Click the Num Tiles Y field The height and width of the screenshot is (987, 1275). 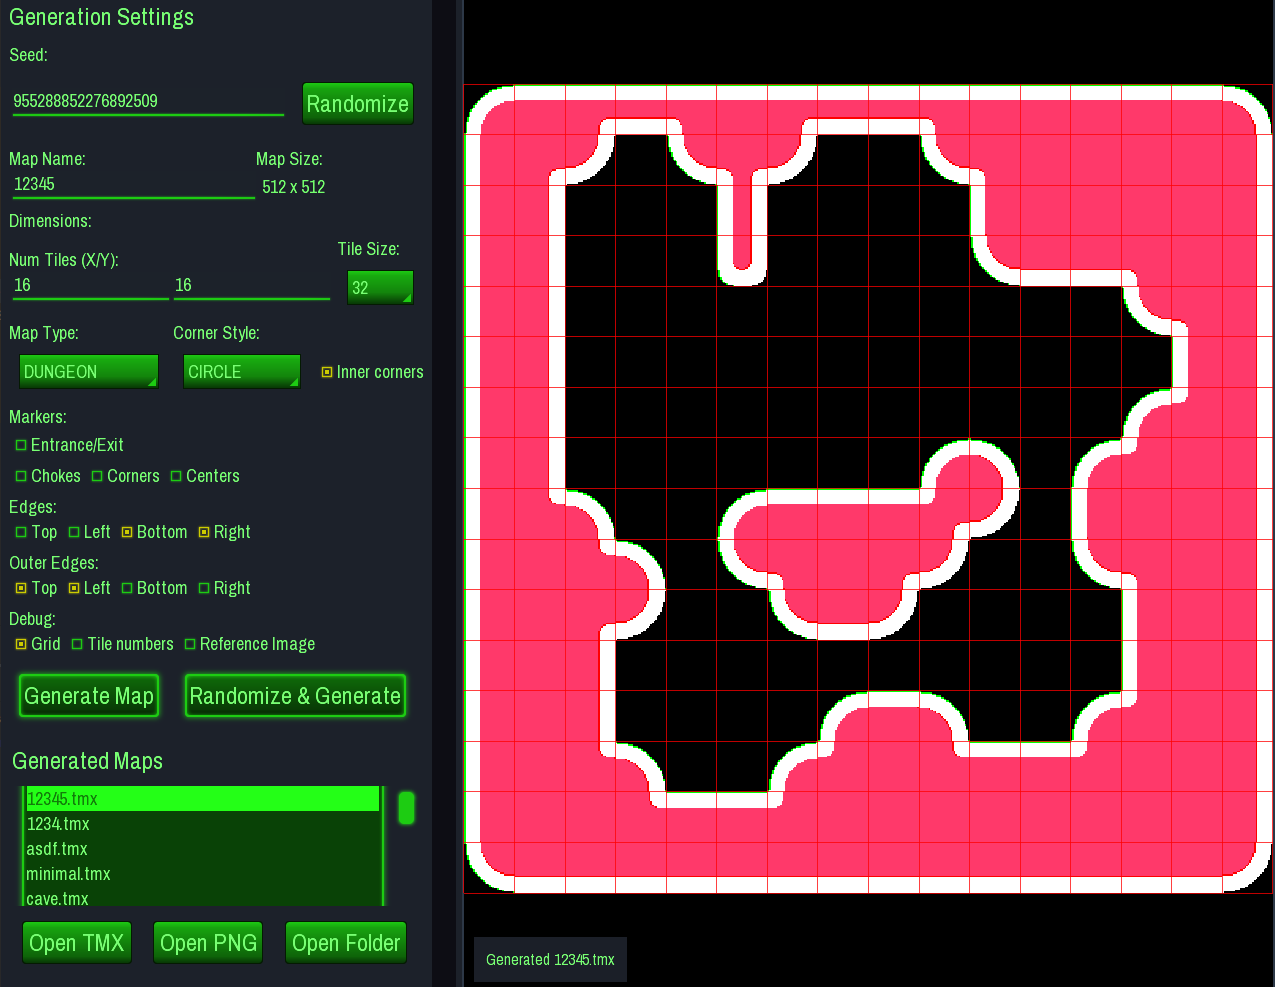pos(251,286)
